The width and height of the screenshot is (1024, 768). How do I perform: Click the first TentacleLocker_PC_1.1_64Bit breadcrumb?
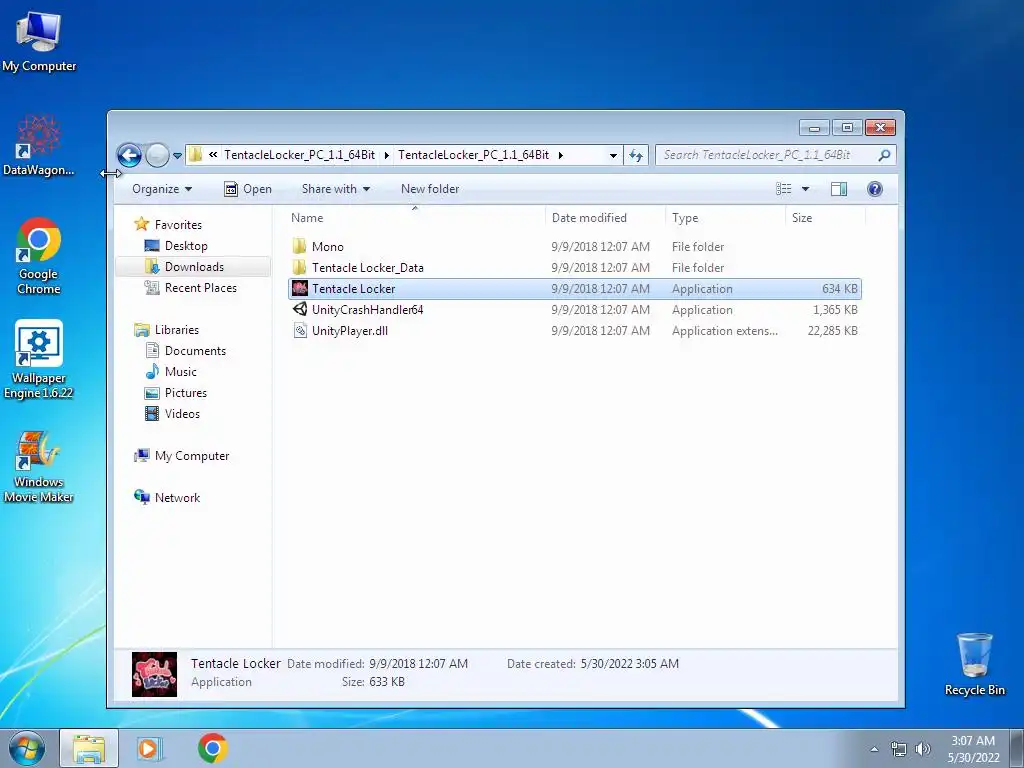[299, 155]
